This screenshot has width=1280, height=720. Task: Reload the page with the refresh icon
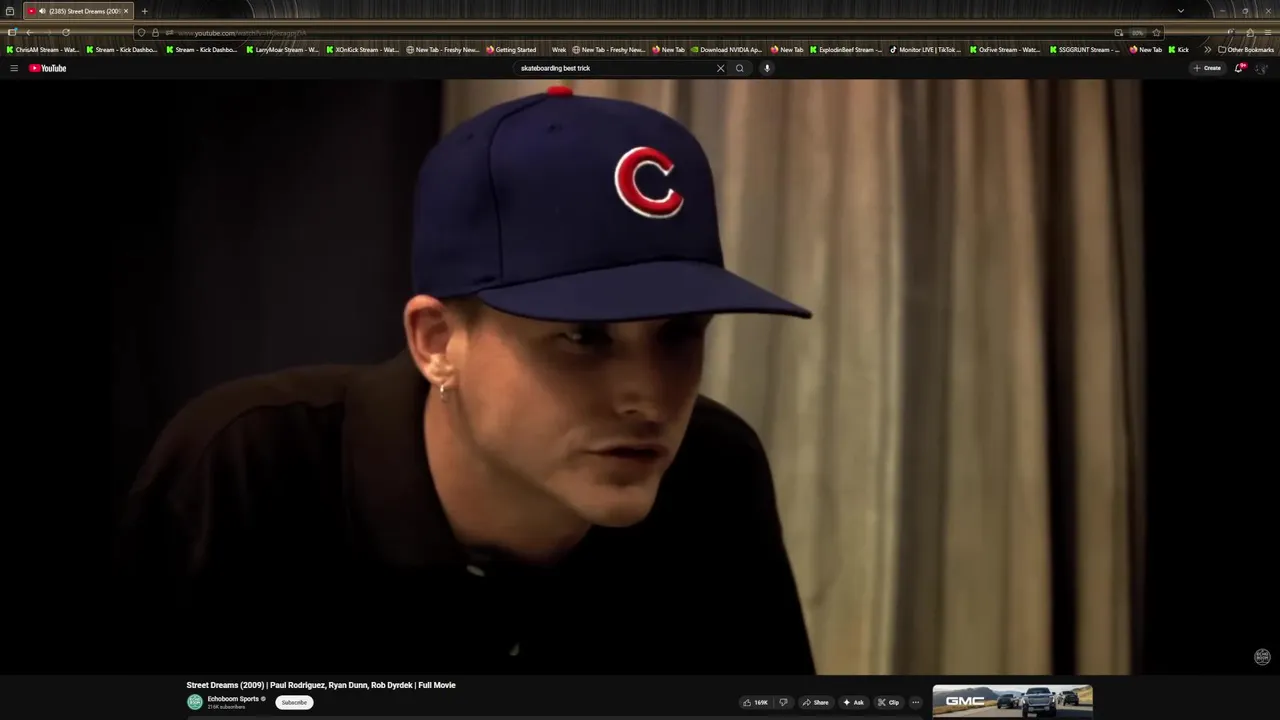pos(66,33)
